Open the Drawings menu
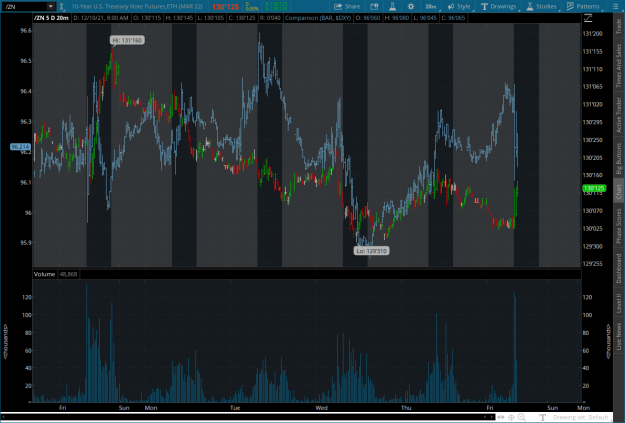Viewport: 625px width, 423px height. tap(499, 6)
